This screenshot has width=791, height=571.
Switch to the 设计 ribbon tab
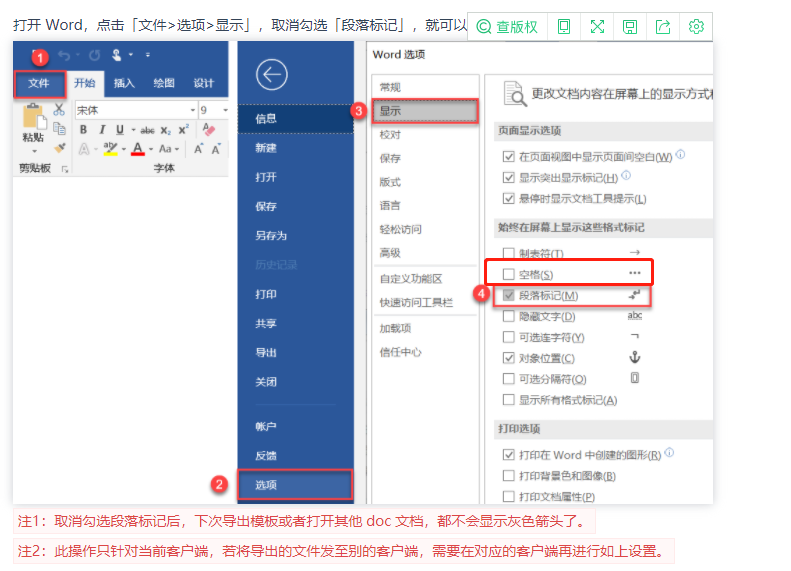(204, 83)
